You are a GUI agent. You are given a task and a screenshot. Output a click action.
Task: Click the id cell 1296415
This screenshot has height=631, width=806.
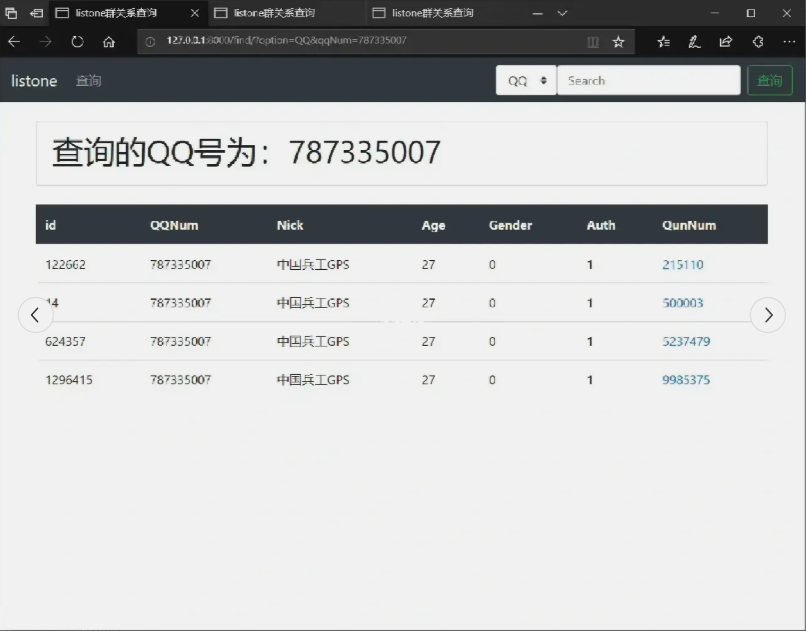point(69,380)
